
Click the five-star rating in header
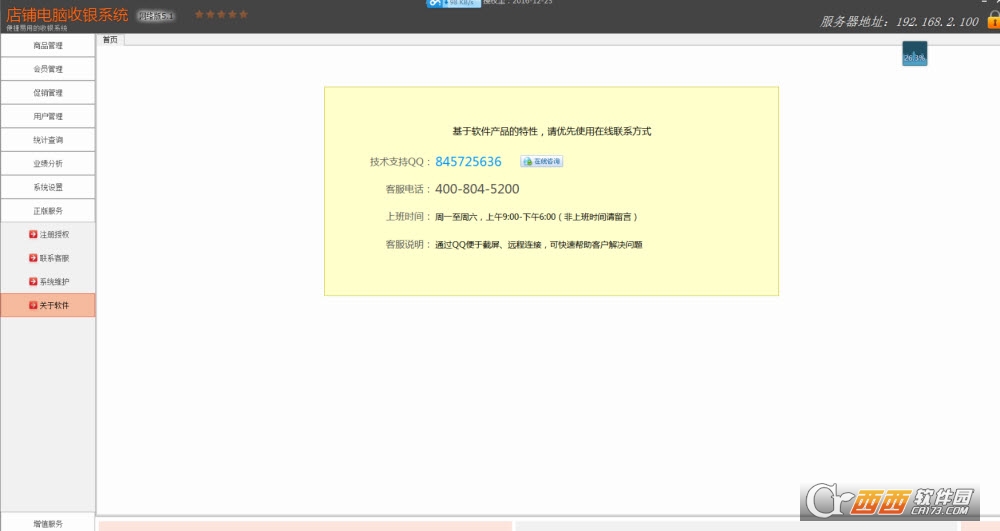[x=221, y=14]
